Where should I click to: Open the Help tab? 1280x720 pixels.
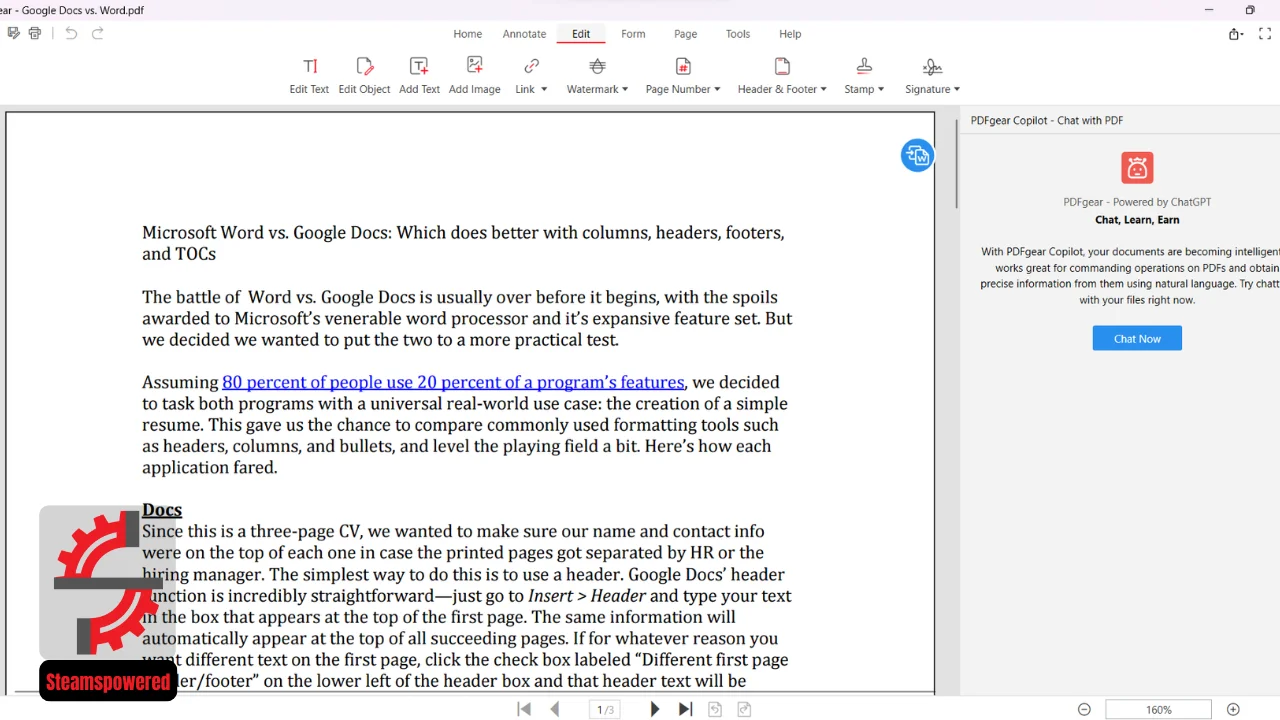790,34
